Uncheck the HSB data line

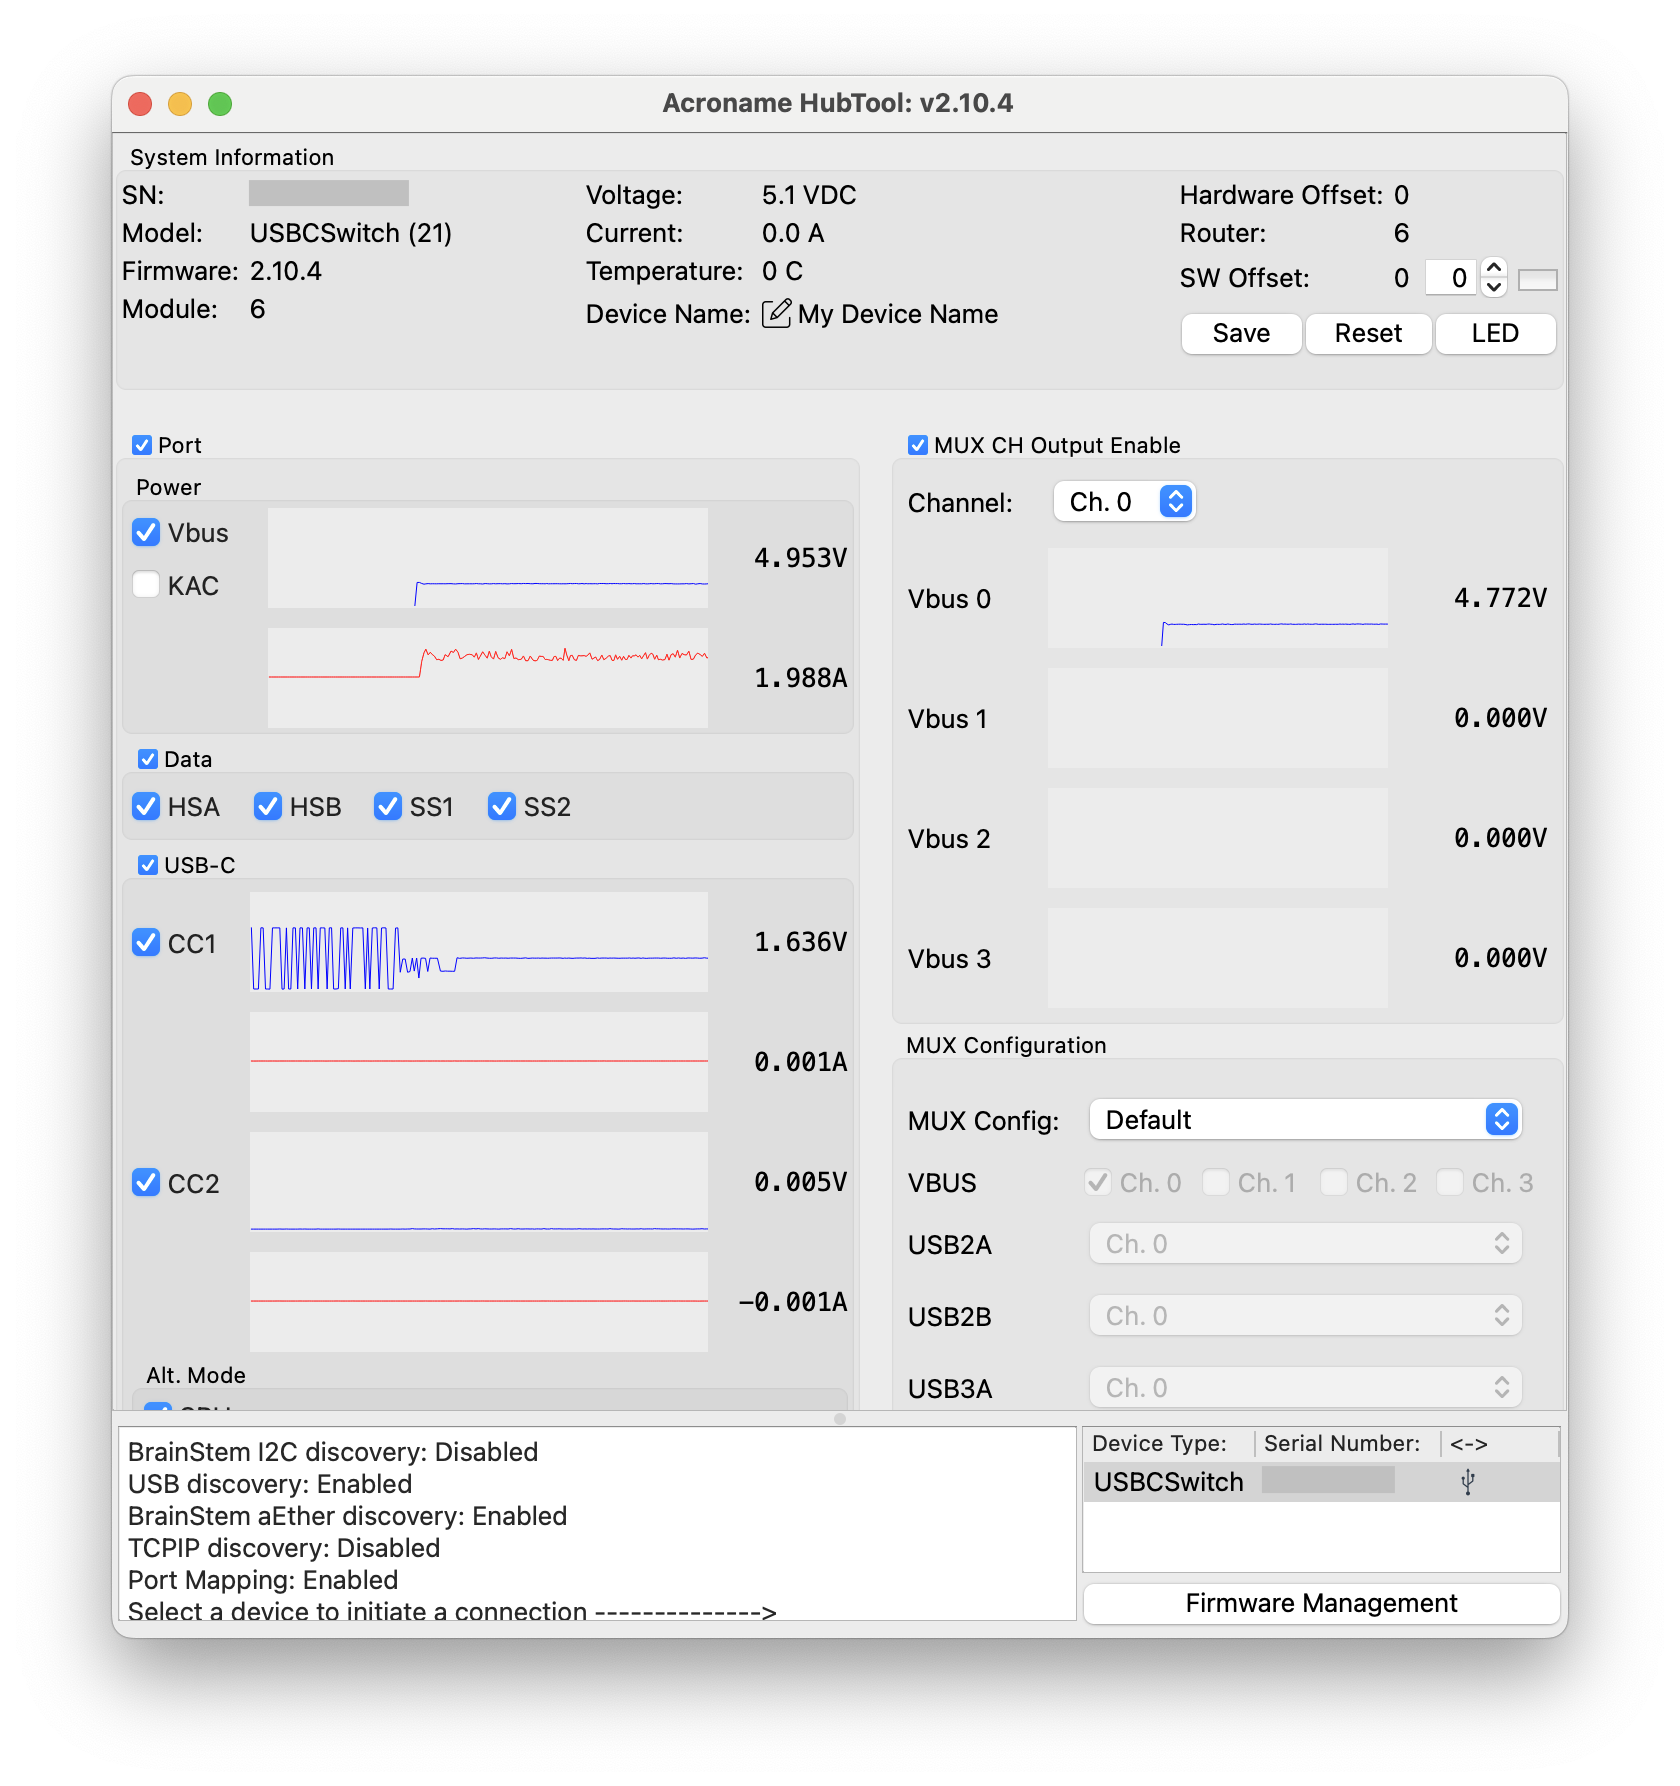[268, 806]
